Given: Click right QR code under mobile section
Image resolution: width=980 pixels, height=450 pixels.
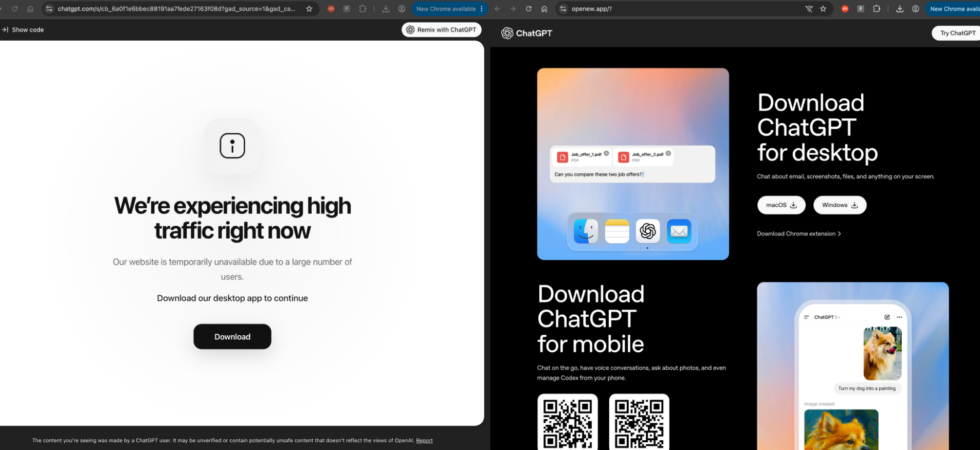Looking at the screenshot, I should (639, 421).
